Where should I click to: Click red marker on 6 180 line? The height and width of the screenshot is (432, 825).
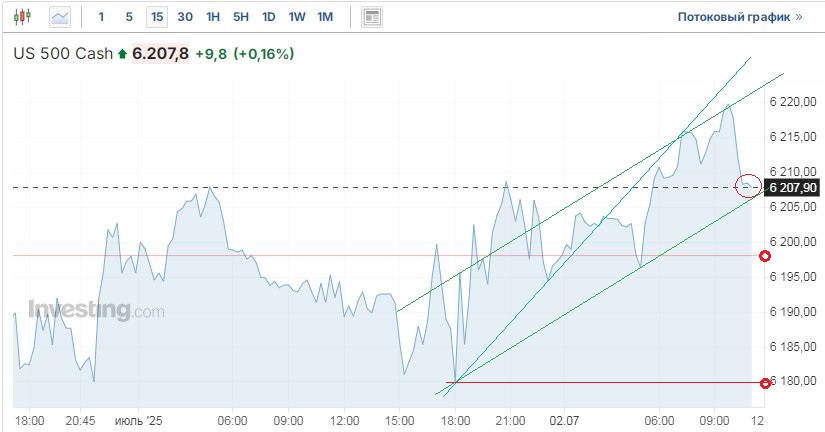pos(765,382)
